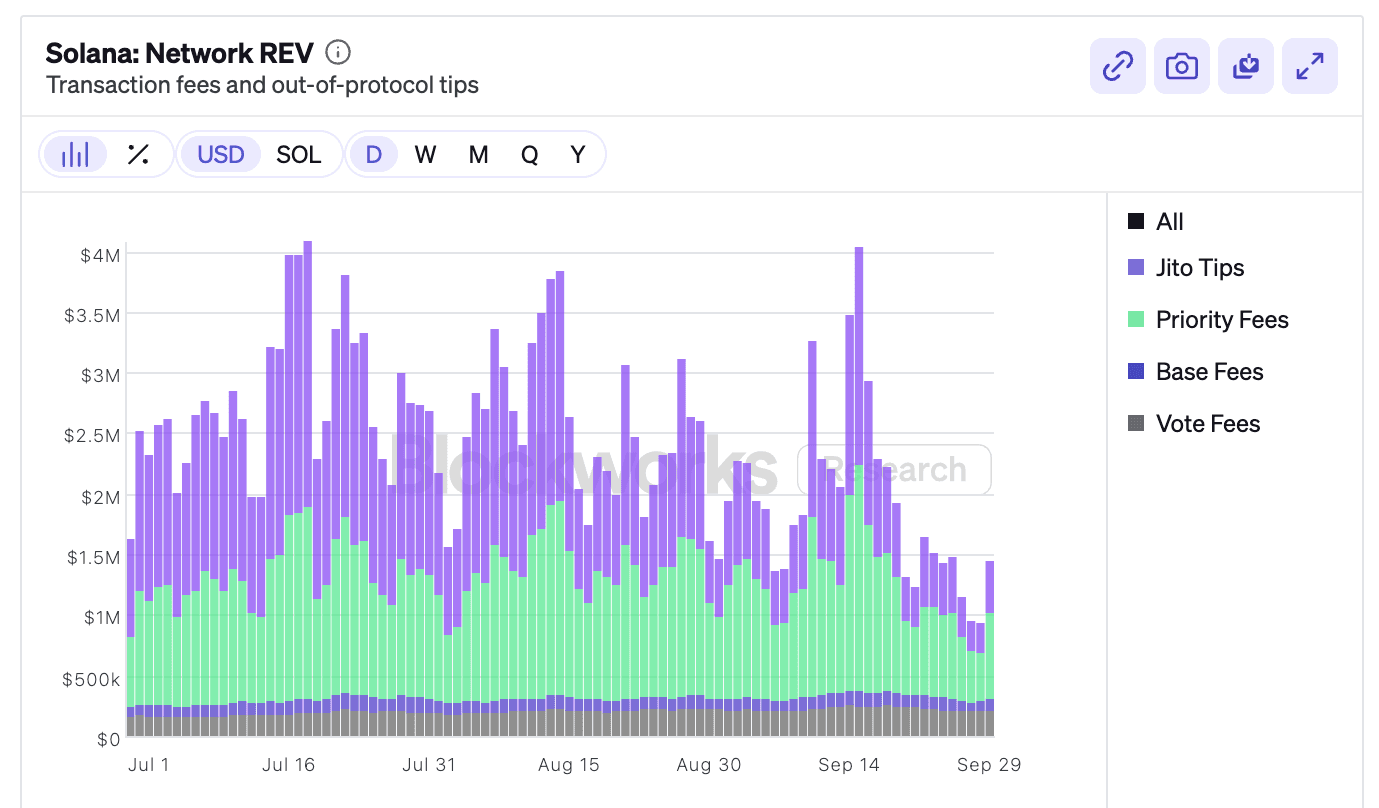Copy the chart link icon

coord(1117,67)
